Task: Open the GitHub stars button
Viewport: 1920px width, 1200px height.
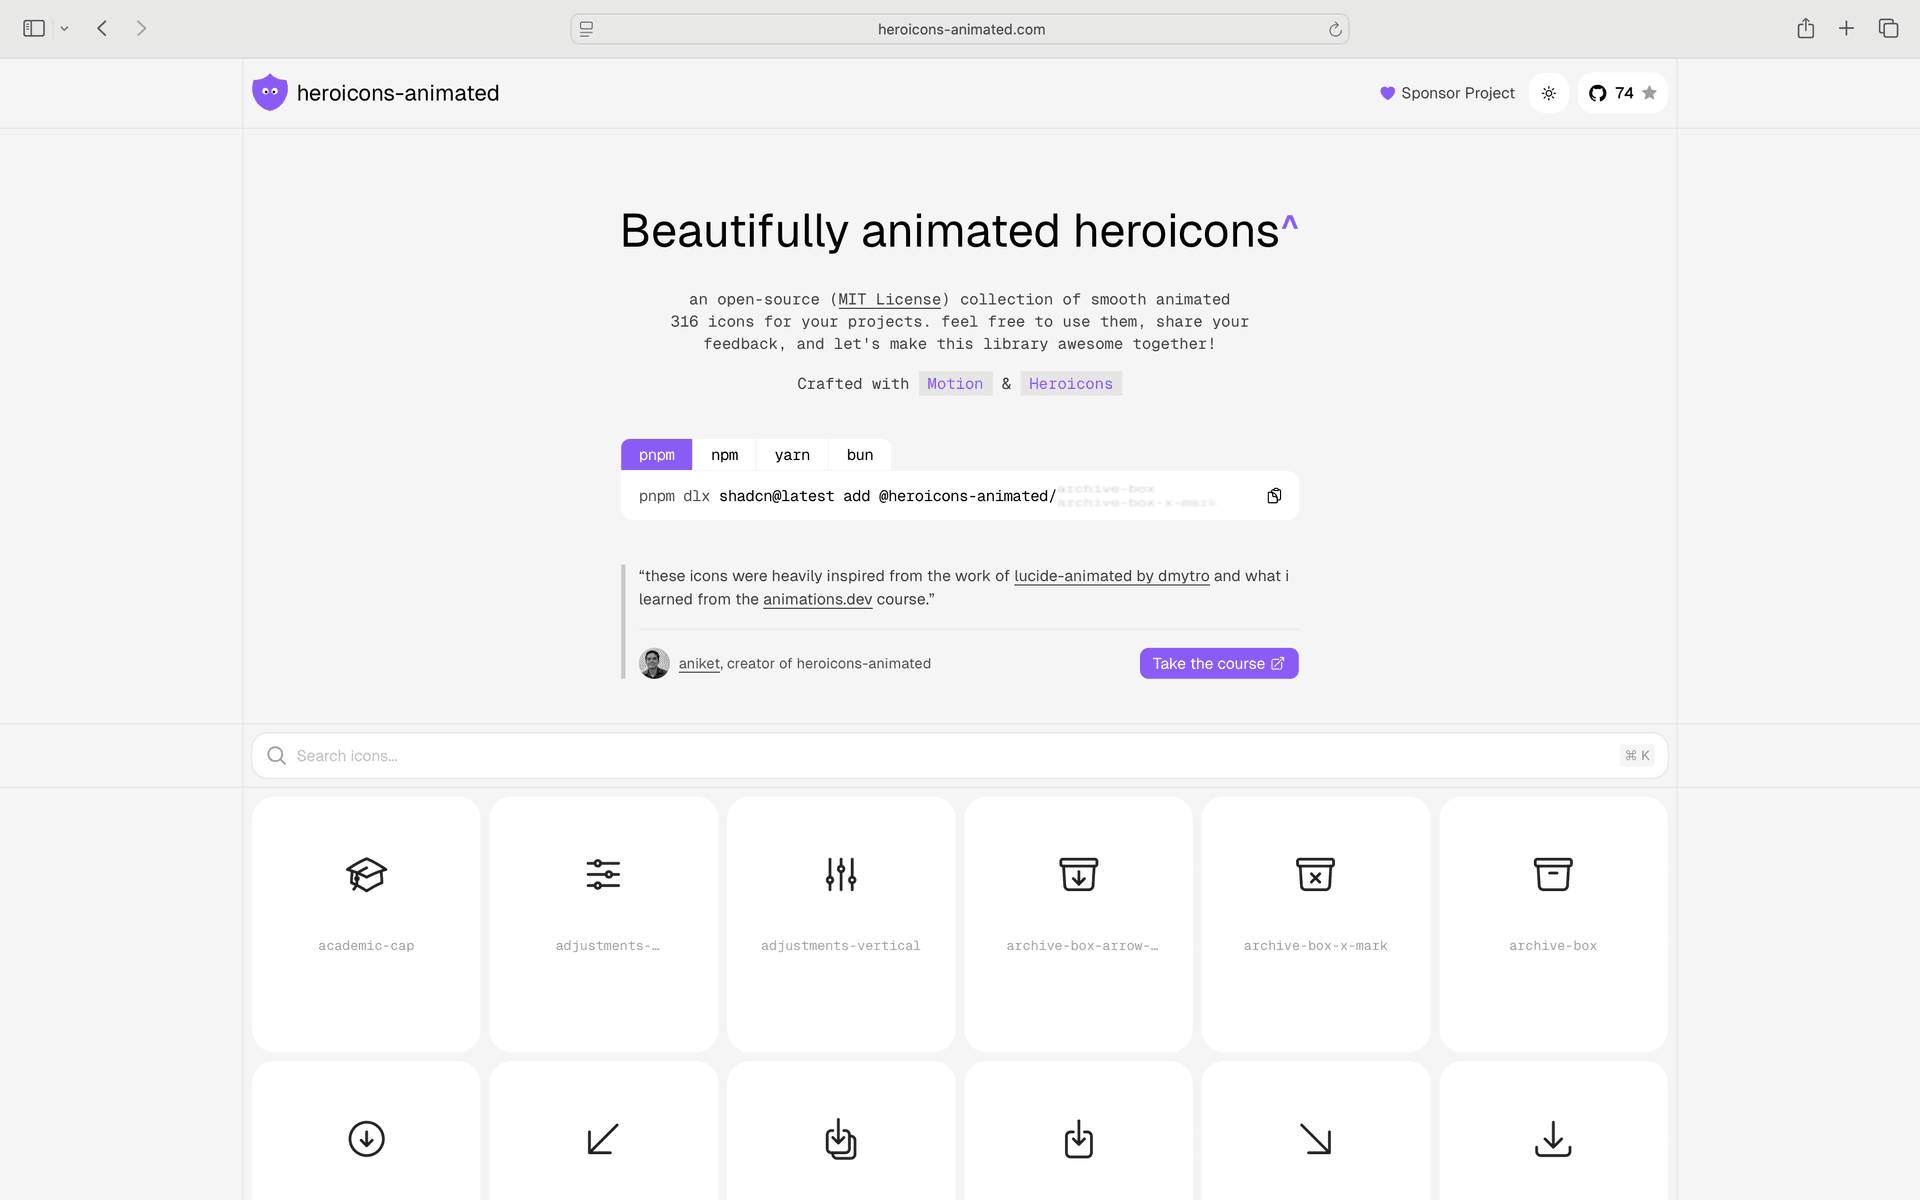Action: click(1622, 93)
